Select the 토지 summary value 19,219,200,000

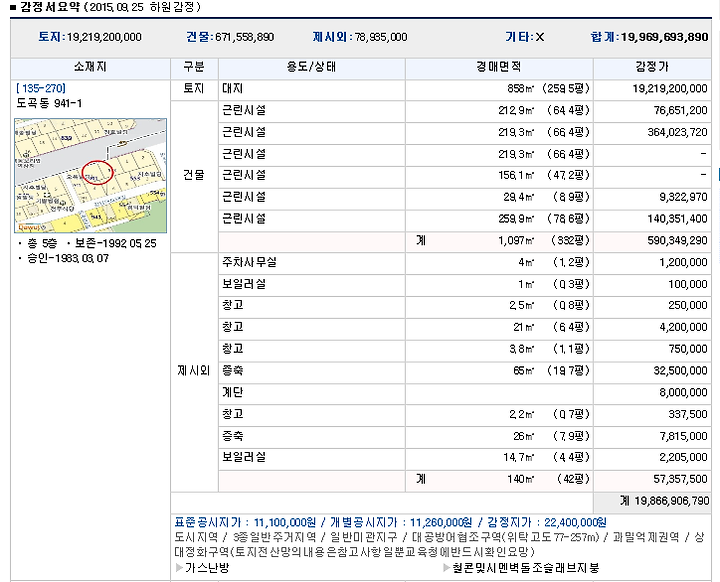[x=104, y=37]
